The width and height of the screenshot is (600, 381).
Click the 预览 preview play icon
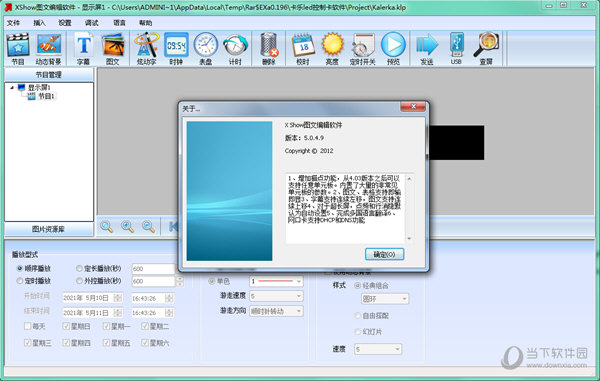[x=393, y=49]
